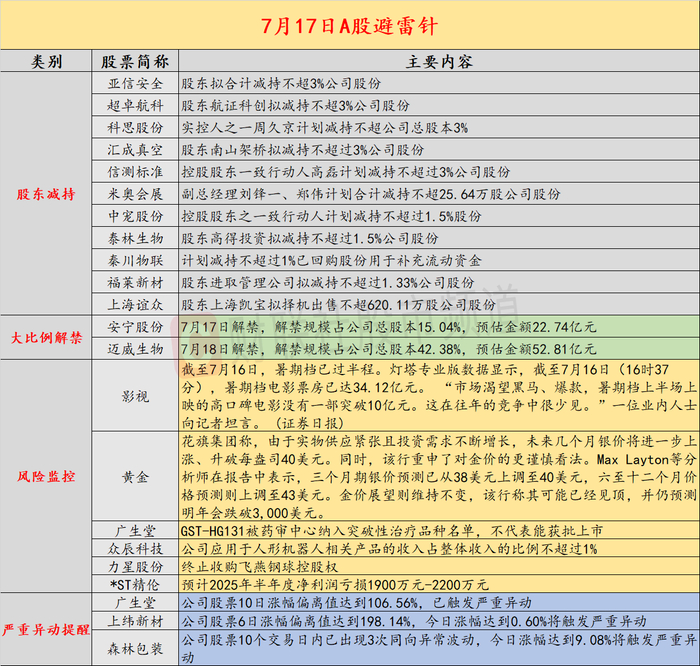Select the green 安宁股份 unlock details row

(x=439, y=327)
